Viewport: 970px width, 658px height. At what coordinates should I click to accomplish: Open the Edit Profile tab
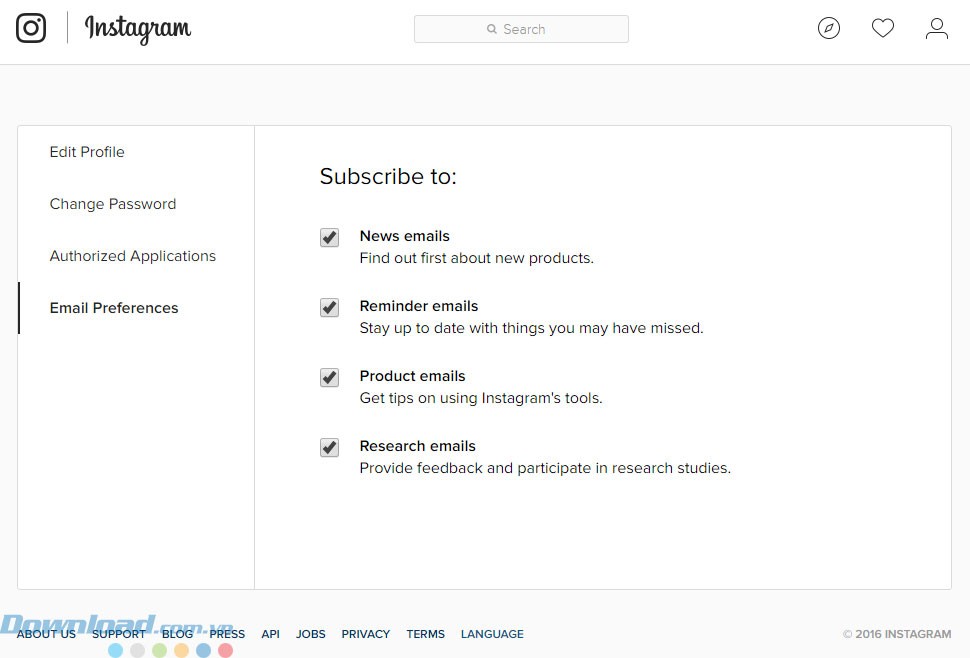[x=87, y=152]
